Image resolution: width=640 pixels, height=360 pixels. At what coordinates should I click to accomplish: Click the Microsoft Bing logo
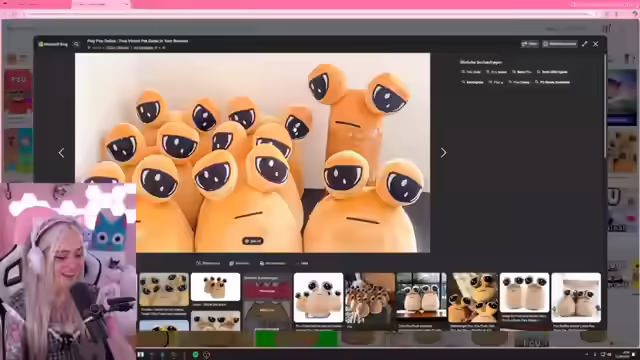[53, 44]
